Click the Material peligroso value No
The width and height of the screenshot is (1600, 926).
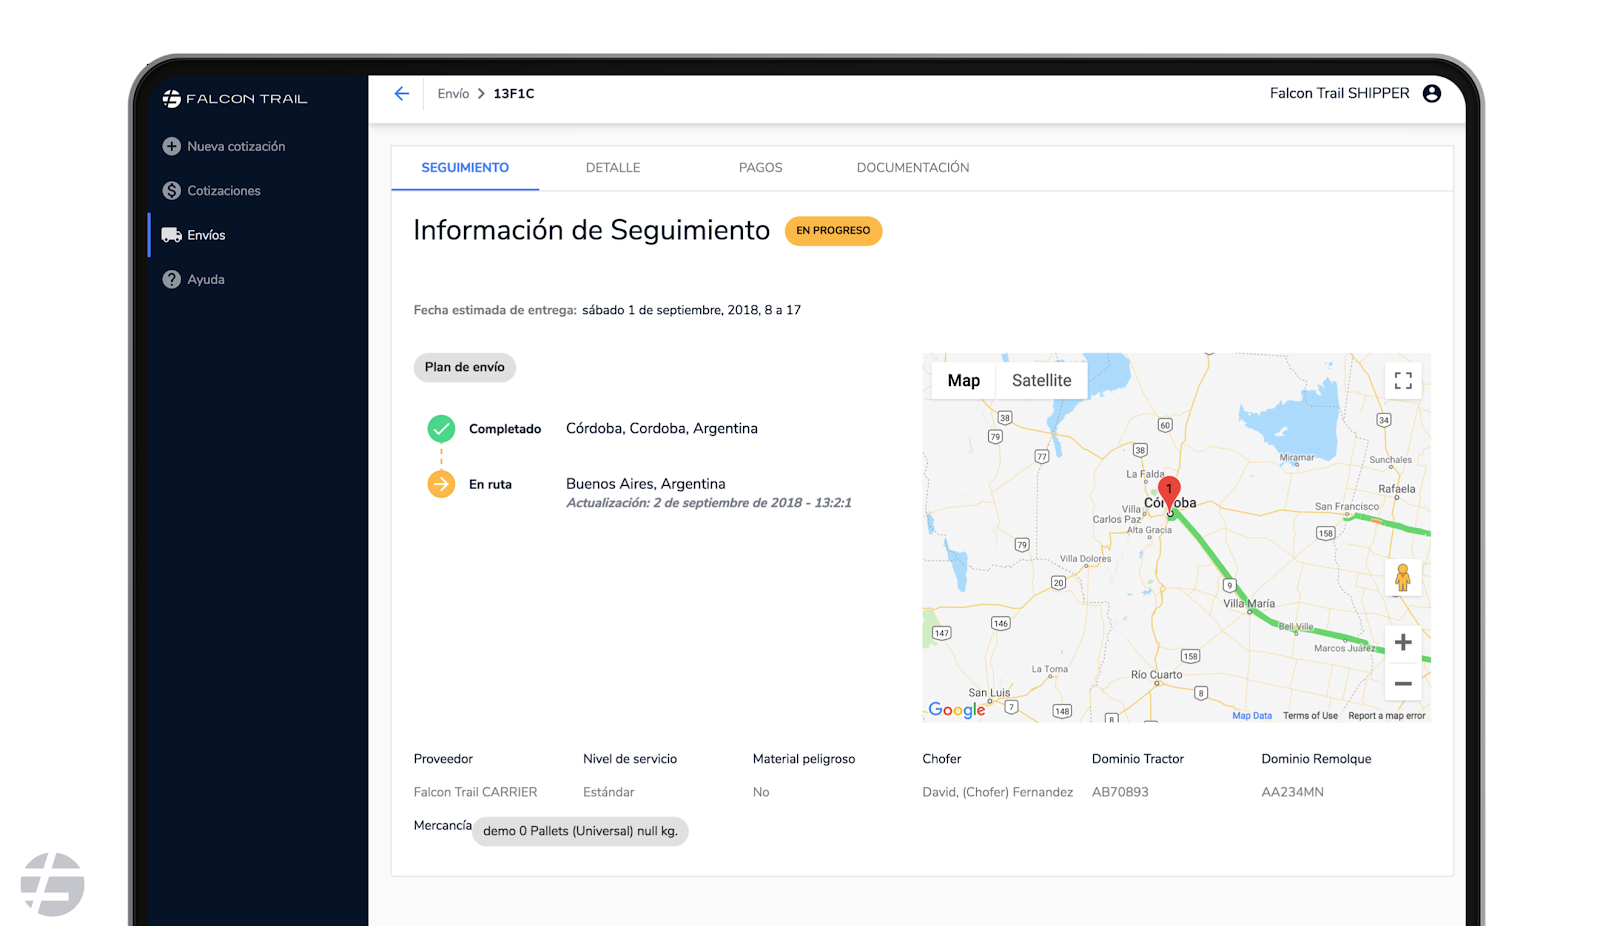761,792
